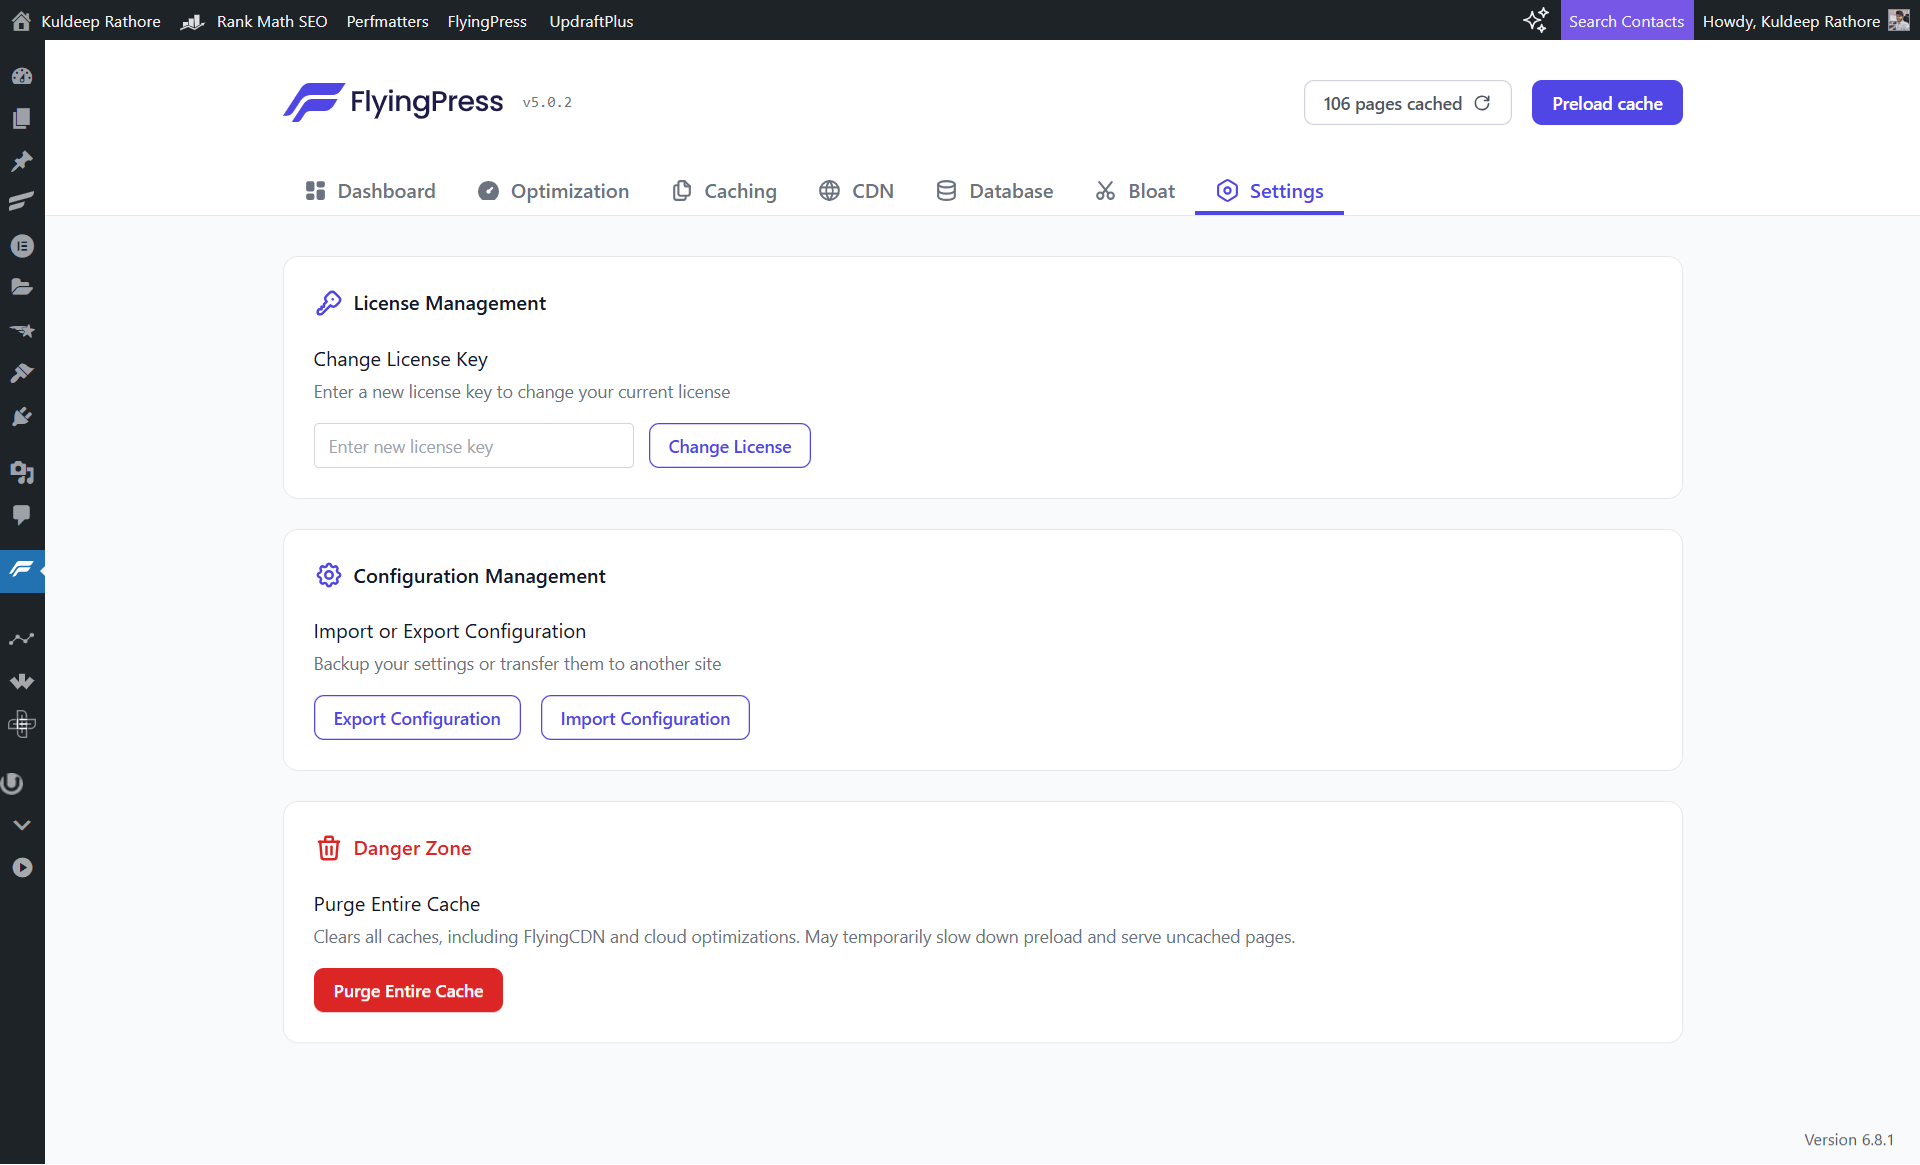
Task: Open Perfmatters in admin bar
Action: 387,21
